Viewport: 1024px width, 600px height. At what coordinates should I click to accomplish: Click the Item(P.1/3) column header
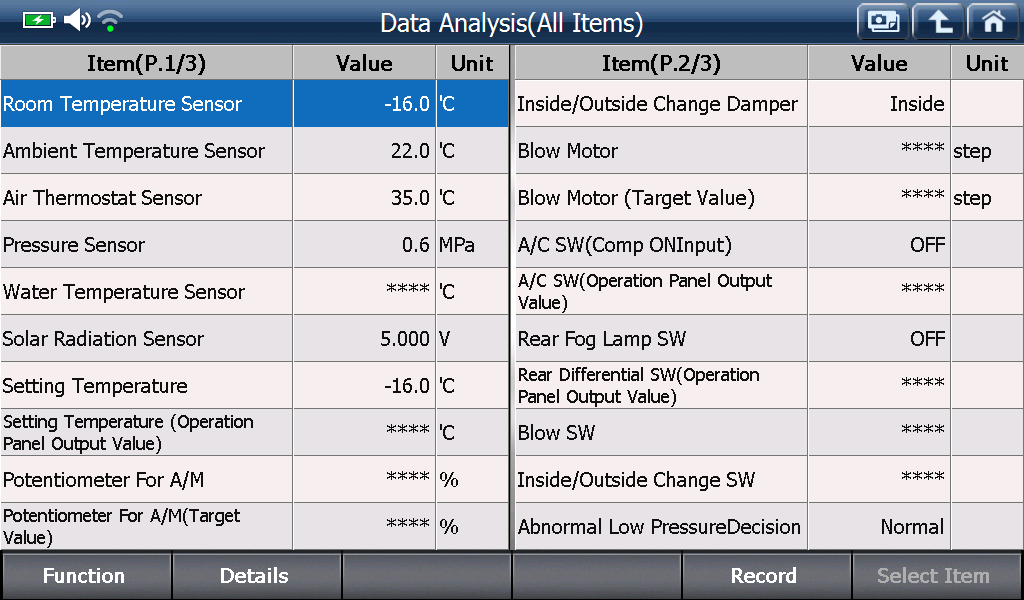coord(146,63)
